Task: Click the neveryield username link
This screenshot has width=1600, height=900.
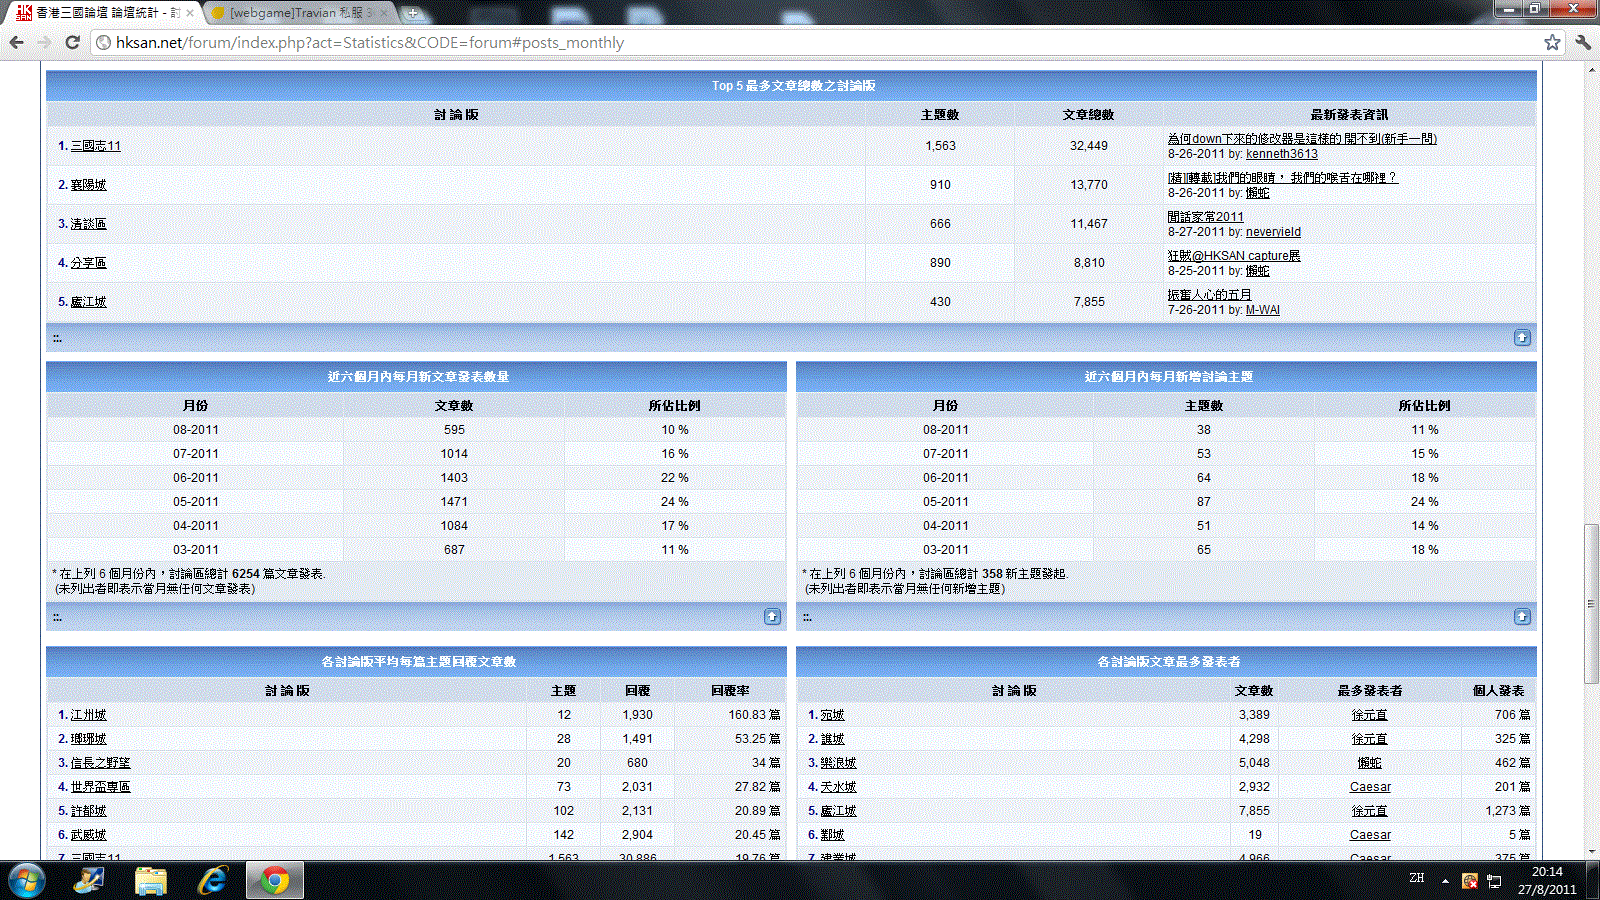Action: [x=1273, y=232]
